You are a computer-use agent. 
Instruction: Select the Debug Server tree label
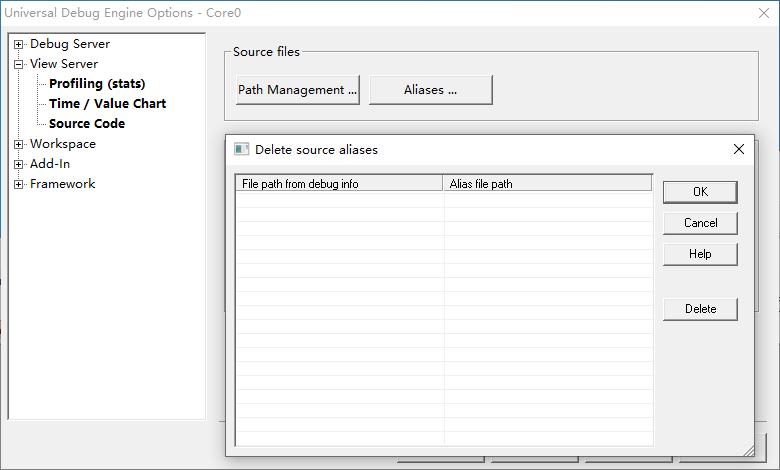[70, 44]
